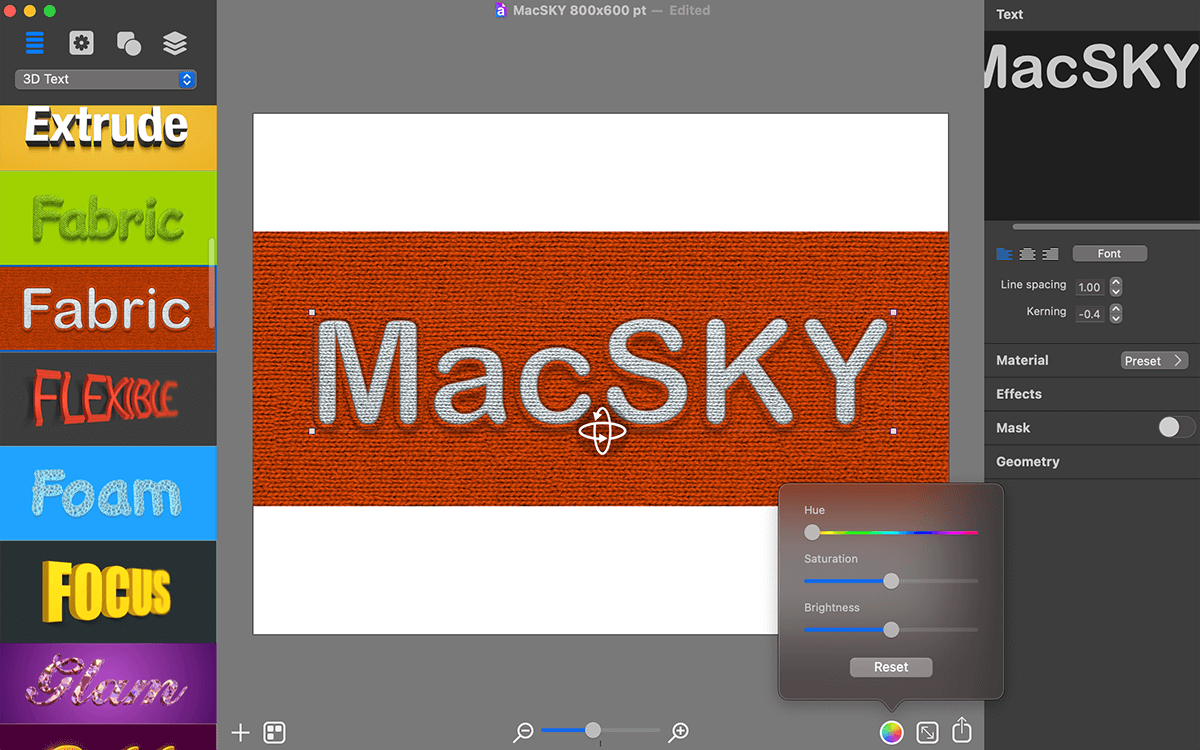Select the Focus style thumbnail
The width and height of the screenshot is (1200, 750).
(x=107, y=591)
